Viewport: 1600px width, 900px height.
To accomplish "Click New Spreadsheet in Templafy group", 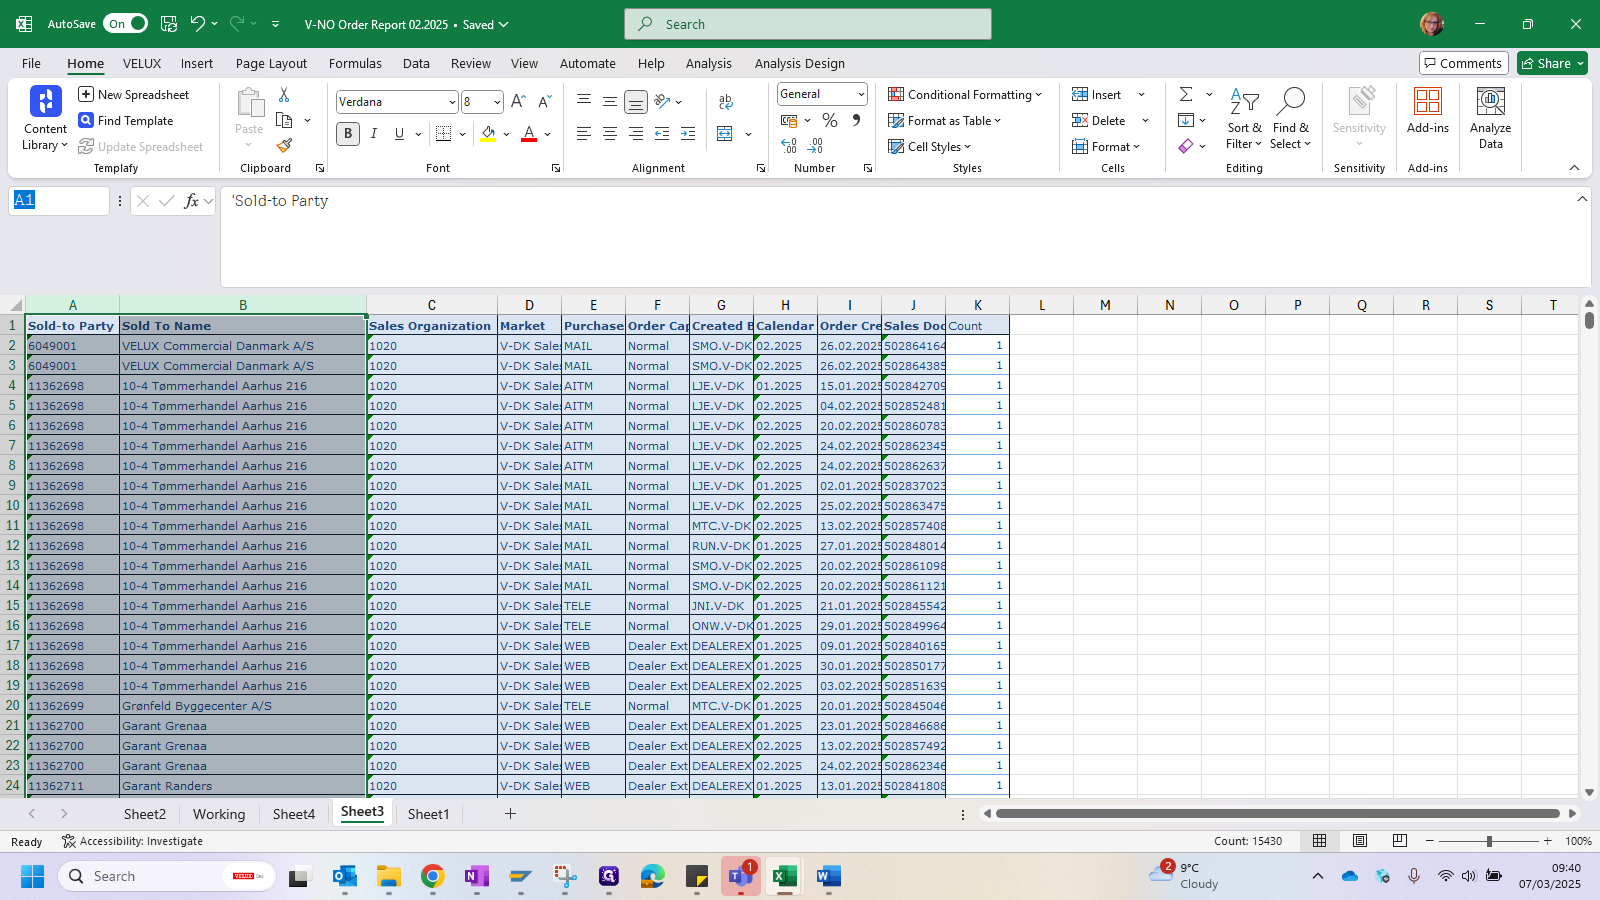I will click(x=134, y=94).
